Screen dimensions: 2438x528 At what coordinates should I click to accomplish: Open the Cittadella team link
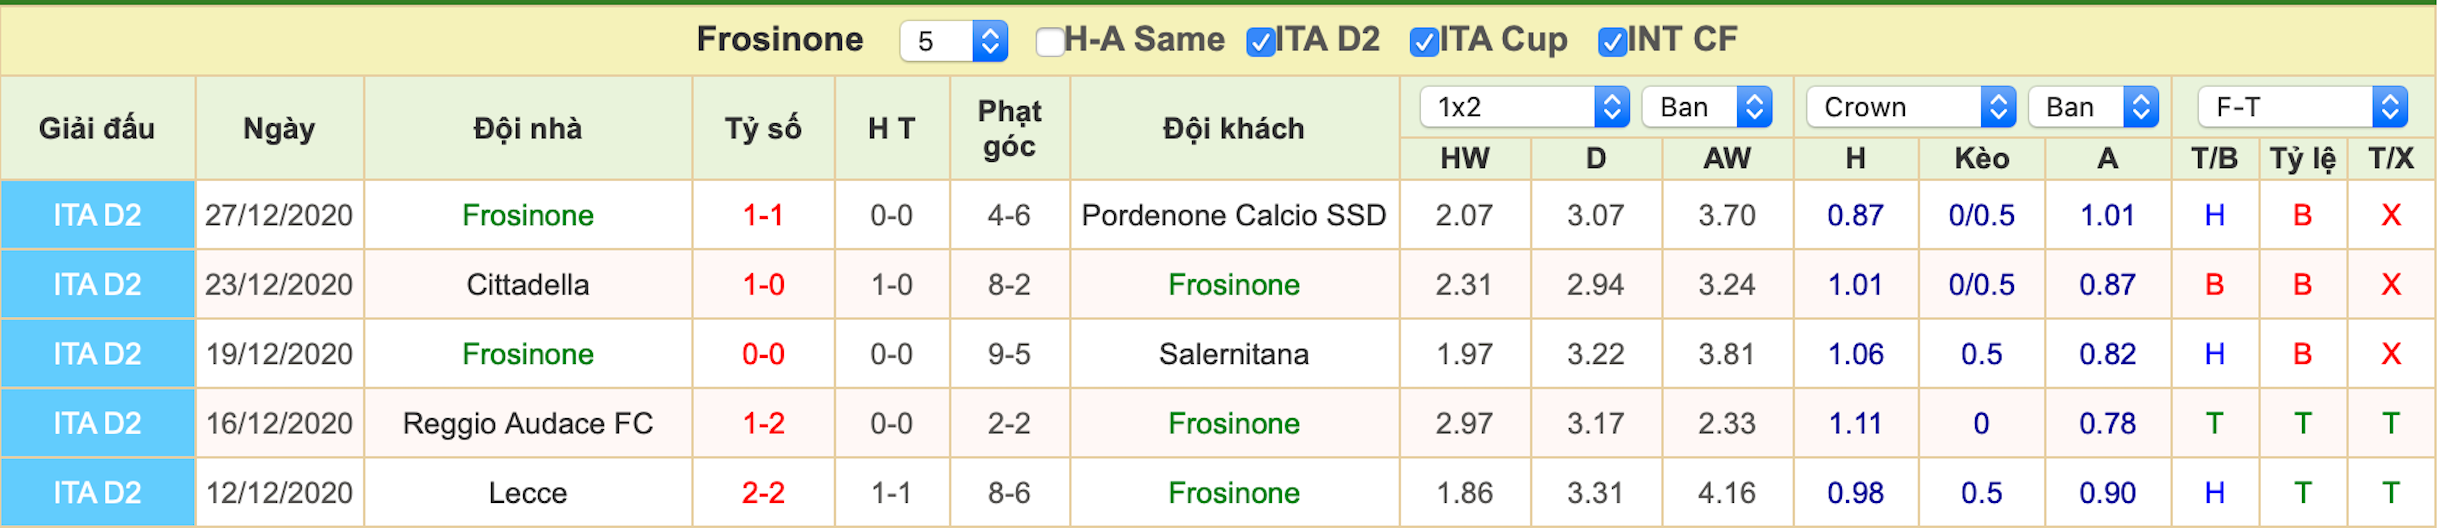point(528,285)
